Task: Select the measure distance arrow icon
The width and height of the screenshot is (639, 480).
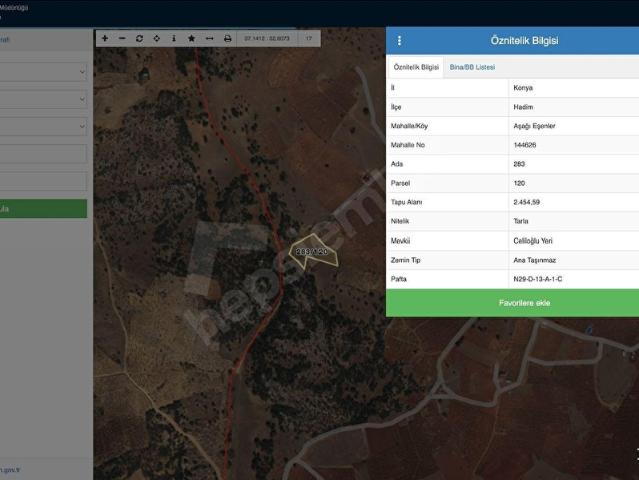Action: (x=209, y=38)
